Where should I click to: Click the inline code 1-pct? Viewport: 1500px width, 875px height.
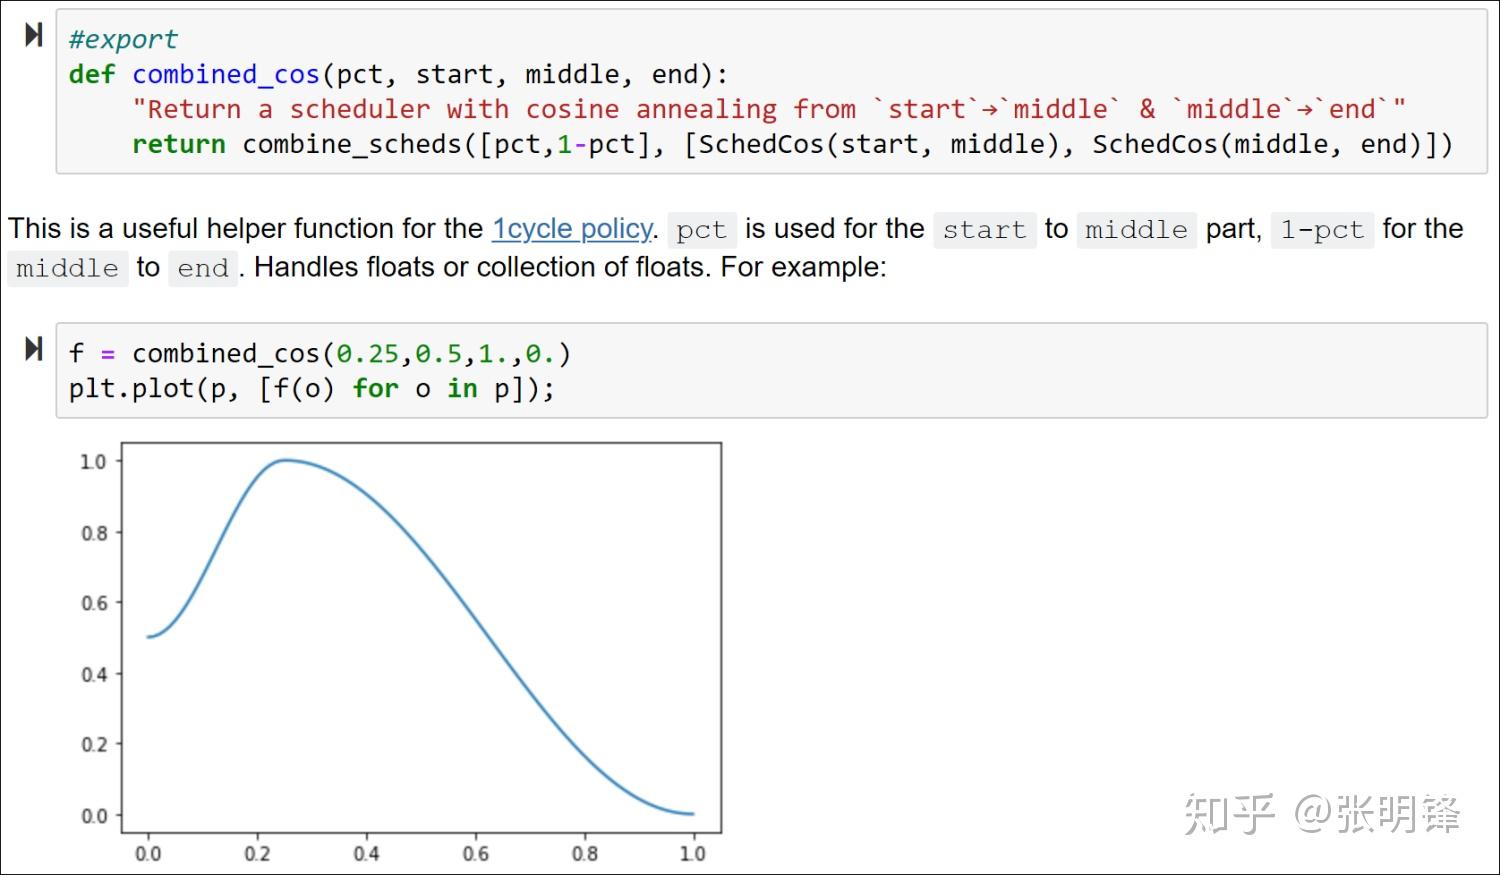(1322, 230)
